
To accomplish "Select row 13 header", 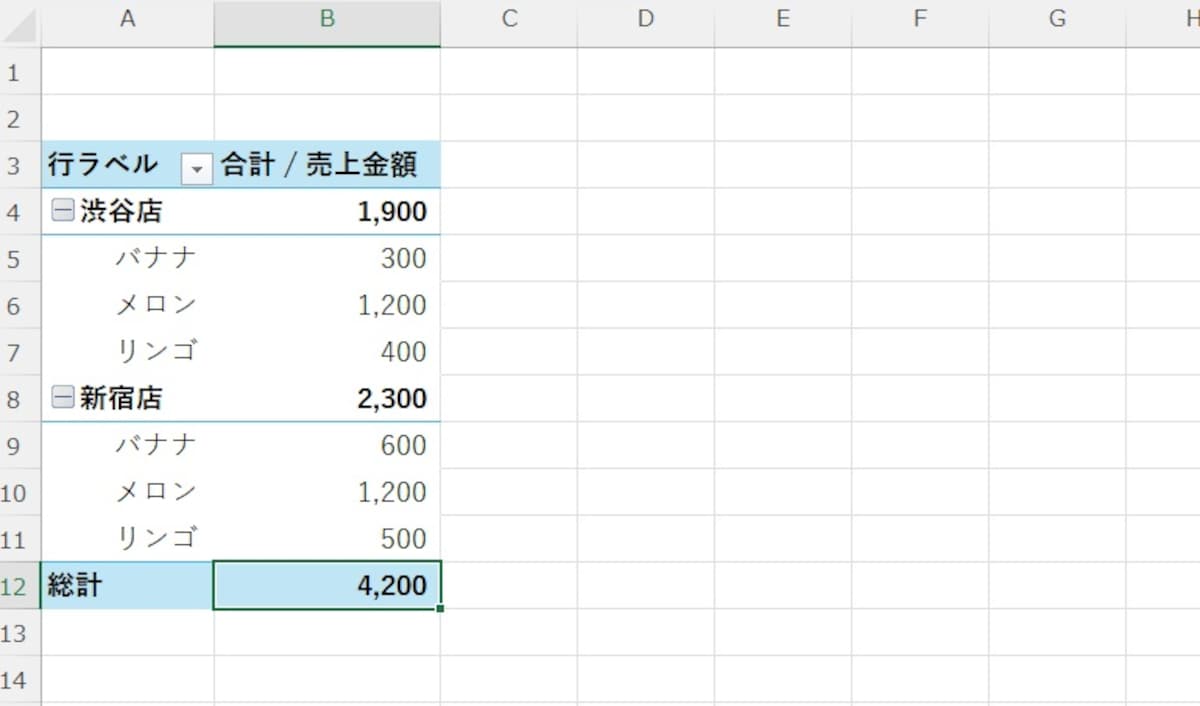I will click(x=20, y=632).
